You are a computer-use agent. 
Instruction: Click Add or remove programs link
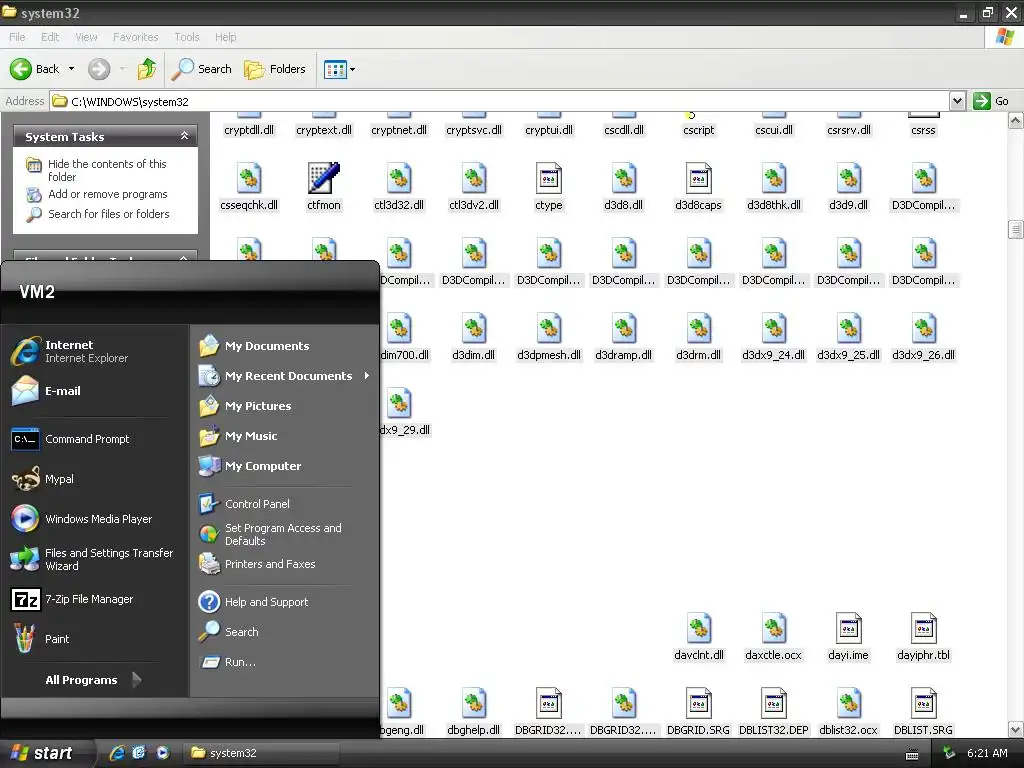pos(97,195)
